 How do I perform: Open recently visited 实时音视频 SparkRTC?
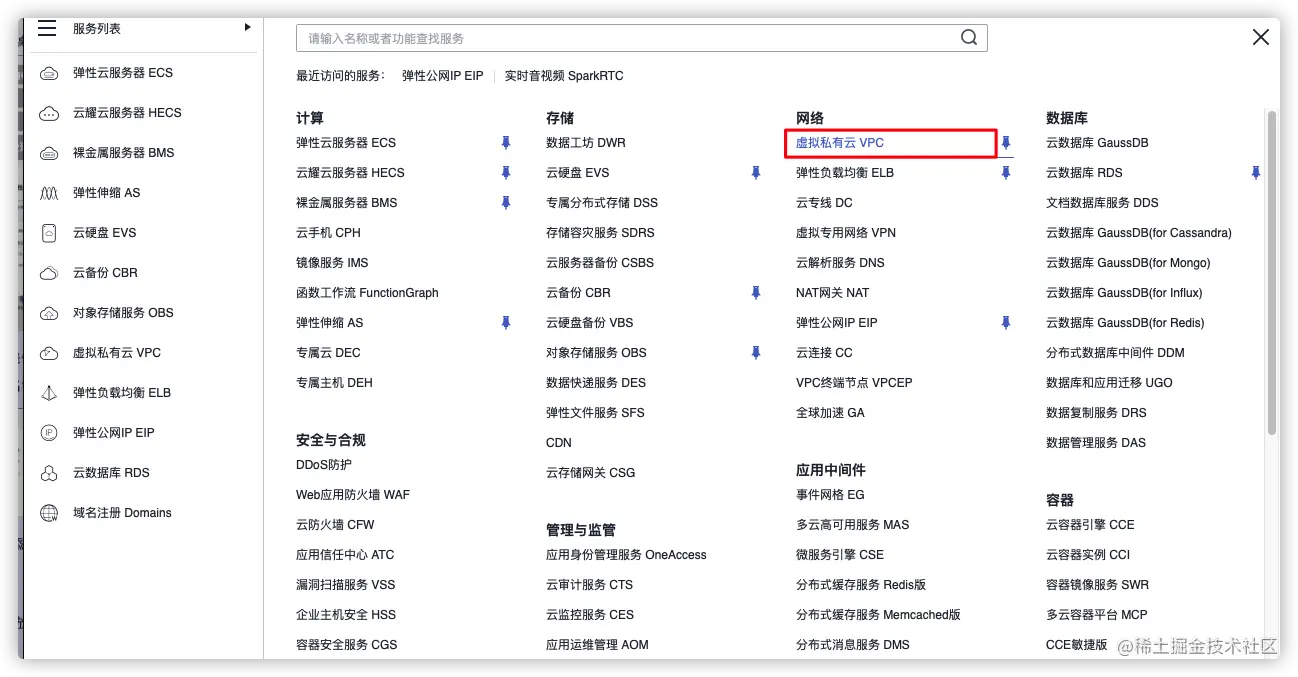564,76
